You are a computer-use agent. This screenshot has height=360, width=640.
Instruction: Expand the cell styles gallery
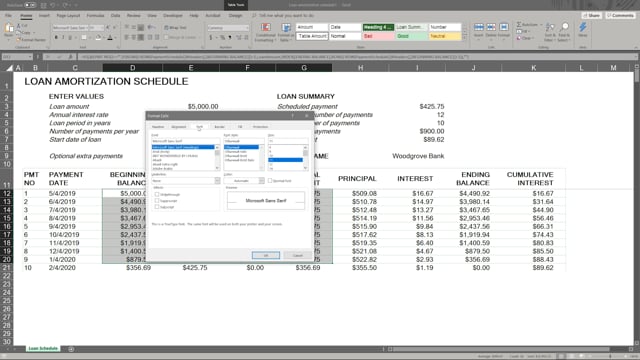[464, 38]
